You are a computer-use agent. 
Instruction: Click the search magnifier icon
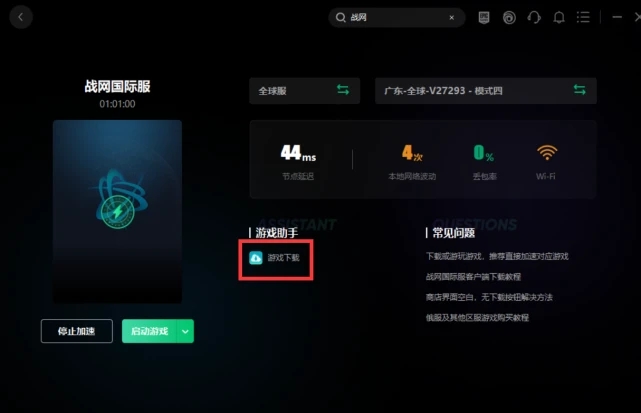tap(341, 17)
